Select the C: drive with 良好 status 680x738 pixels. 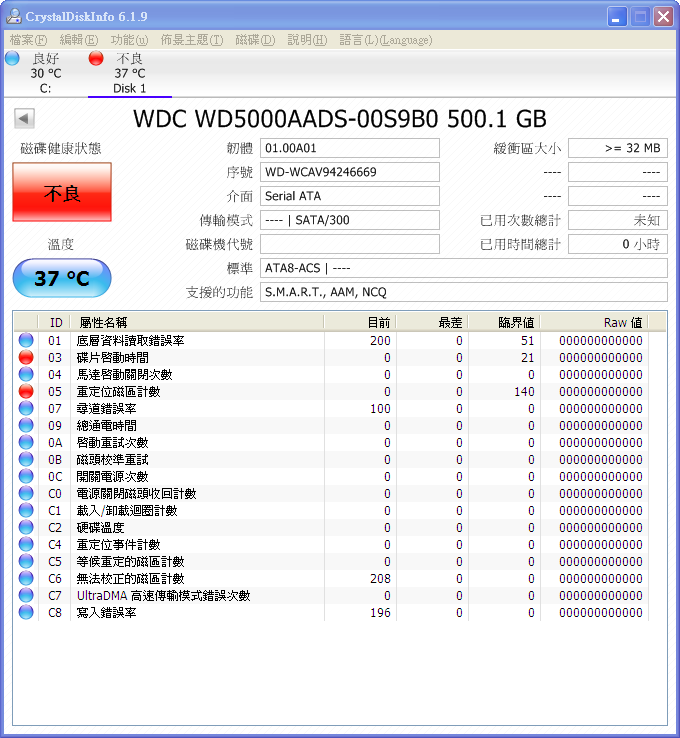click(x=46, y=73)
